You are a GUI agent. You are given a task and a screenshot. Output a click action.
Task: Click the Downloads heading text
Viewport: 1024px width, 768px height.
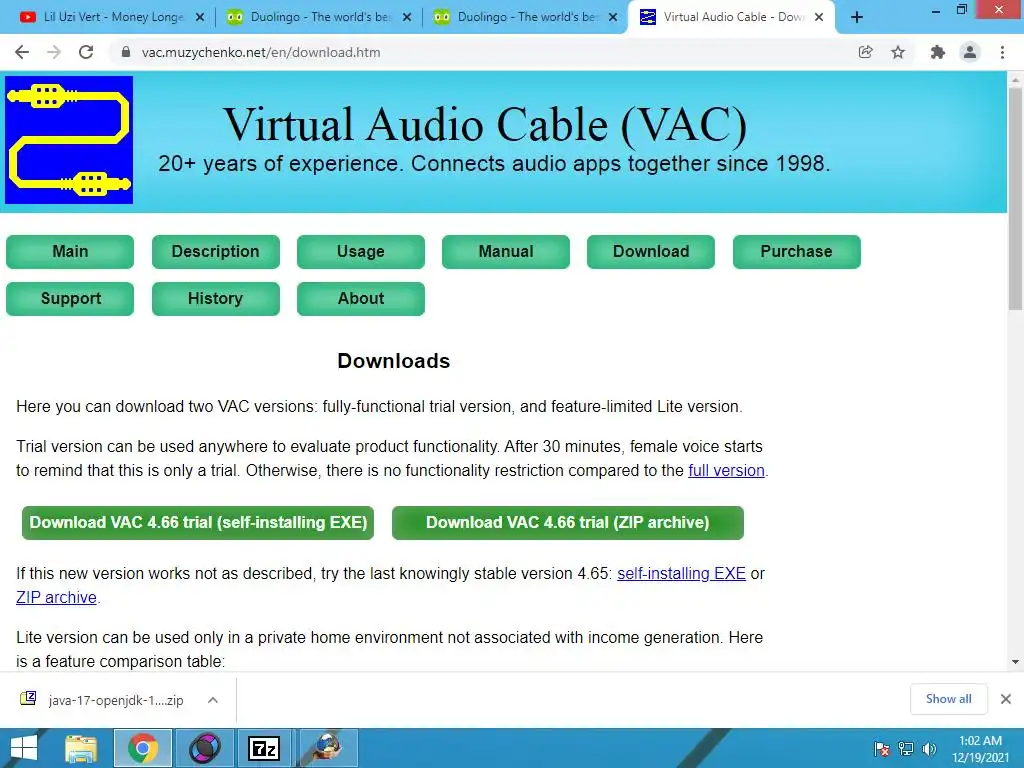pyautogui.click(x=394, y=361)
